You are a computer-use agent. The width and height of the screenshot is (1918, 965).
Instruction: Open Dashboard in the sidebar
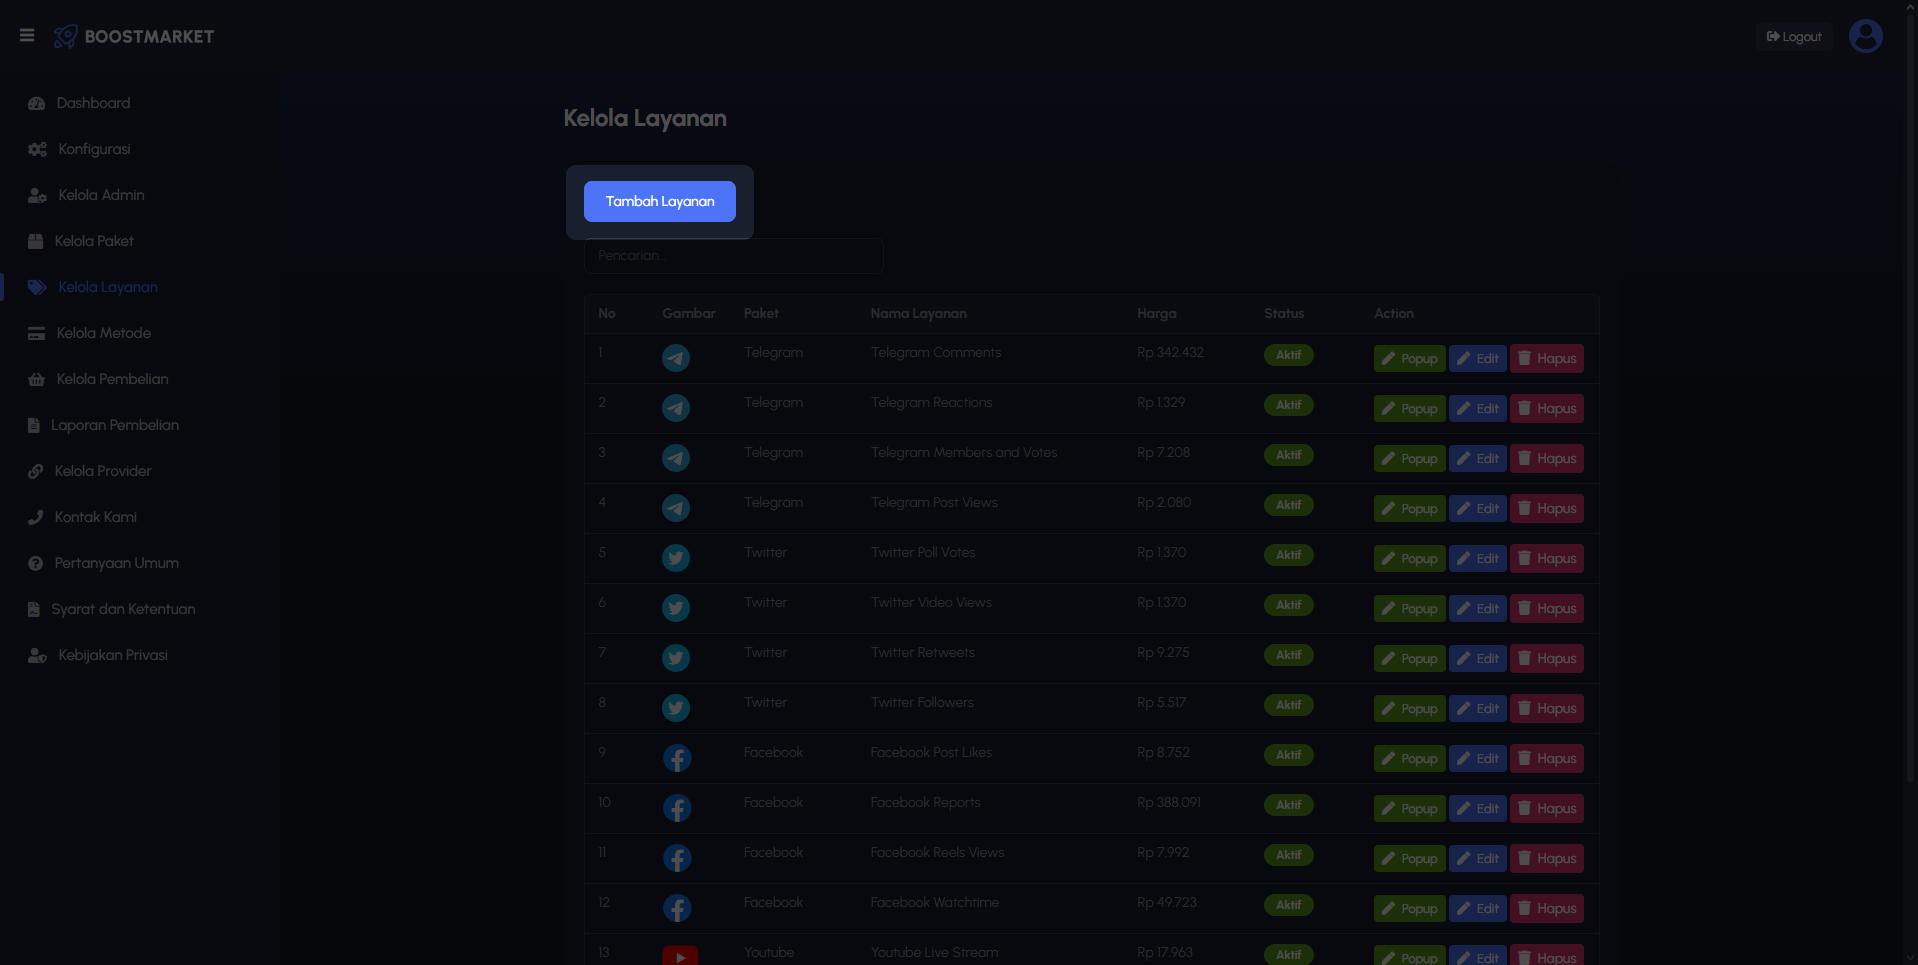pos(93,103)
